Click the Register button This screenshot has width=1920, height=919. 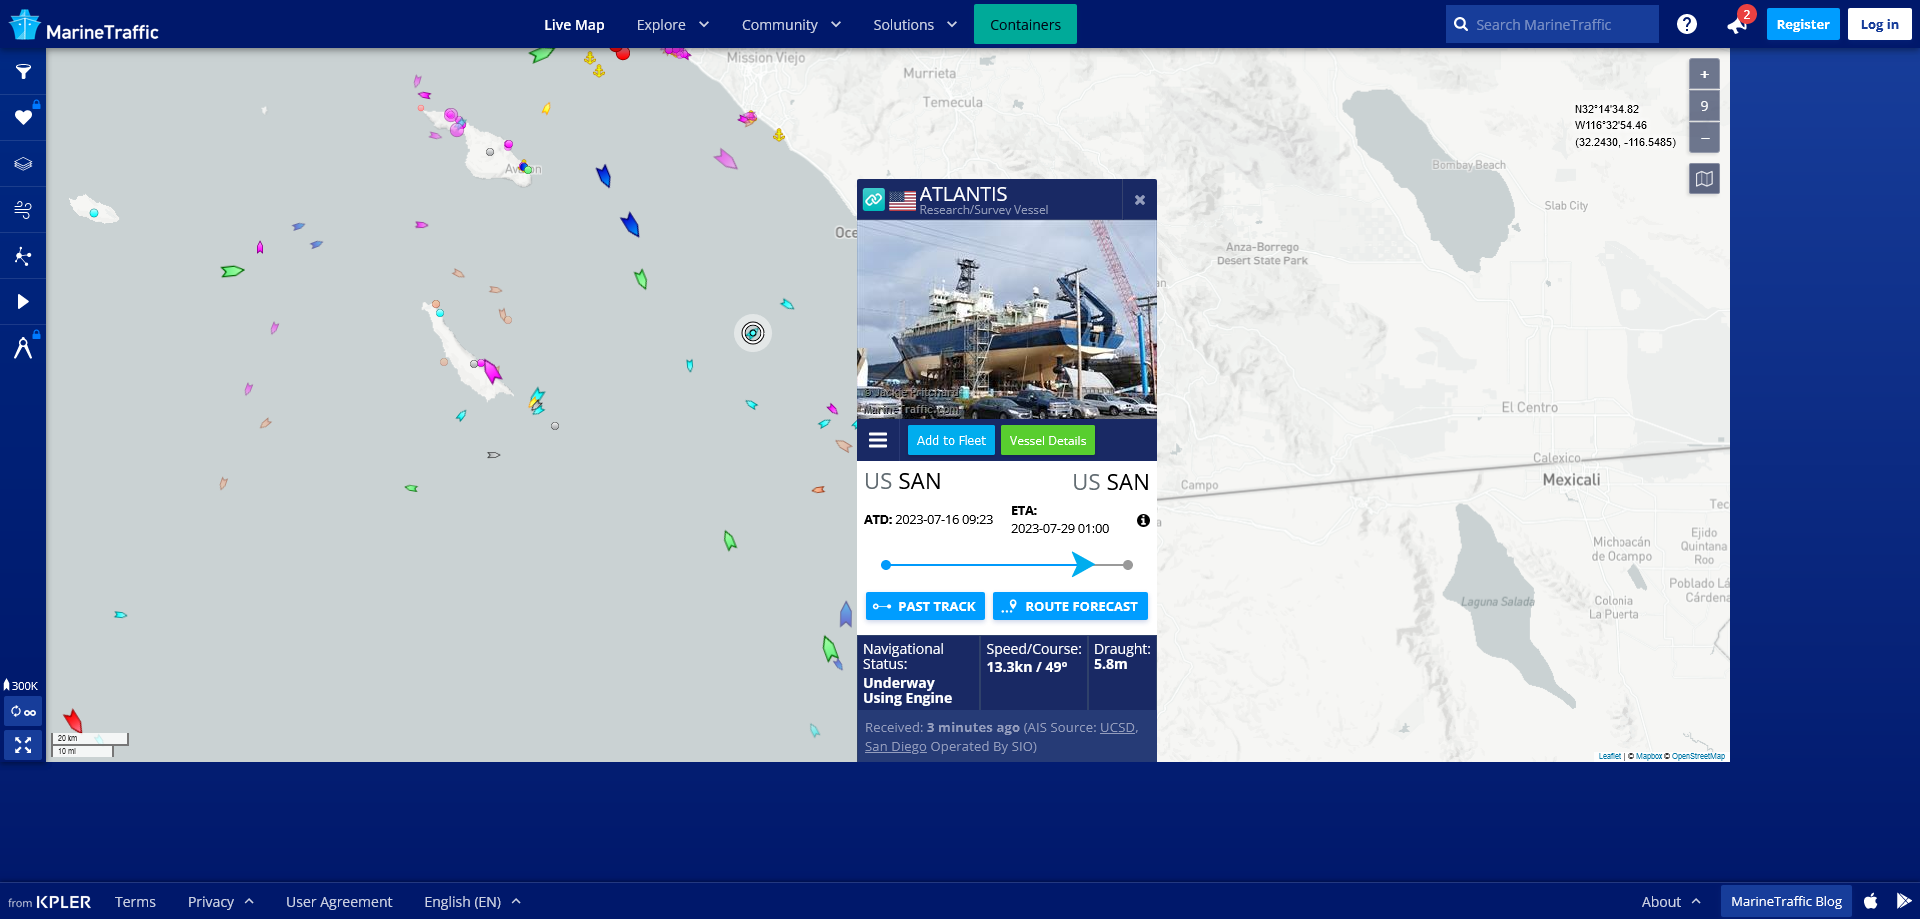click(x=1803, y=24)
